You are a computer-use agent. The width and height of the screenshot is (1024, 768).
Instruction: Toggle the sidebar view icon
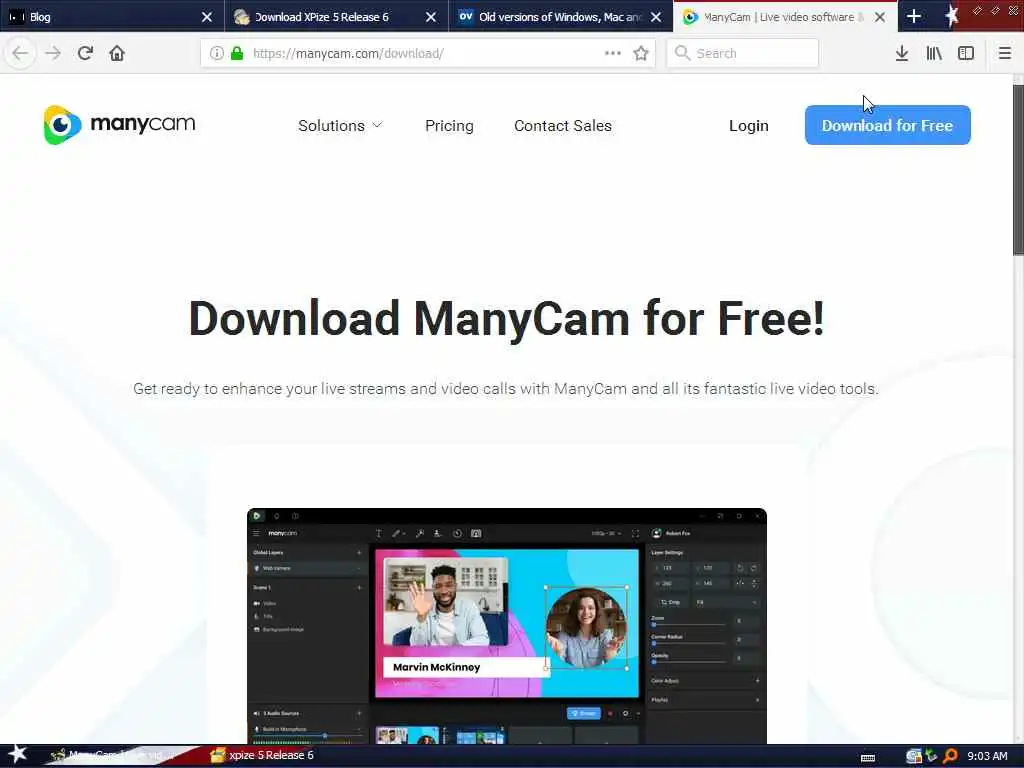pos(966,53)
